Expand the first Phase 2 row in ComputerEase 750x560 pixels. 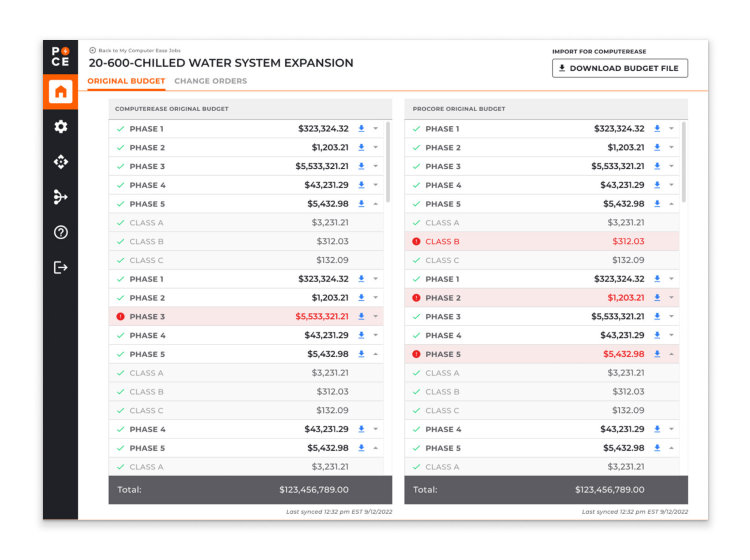click(375, 147)
